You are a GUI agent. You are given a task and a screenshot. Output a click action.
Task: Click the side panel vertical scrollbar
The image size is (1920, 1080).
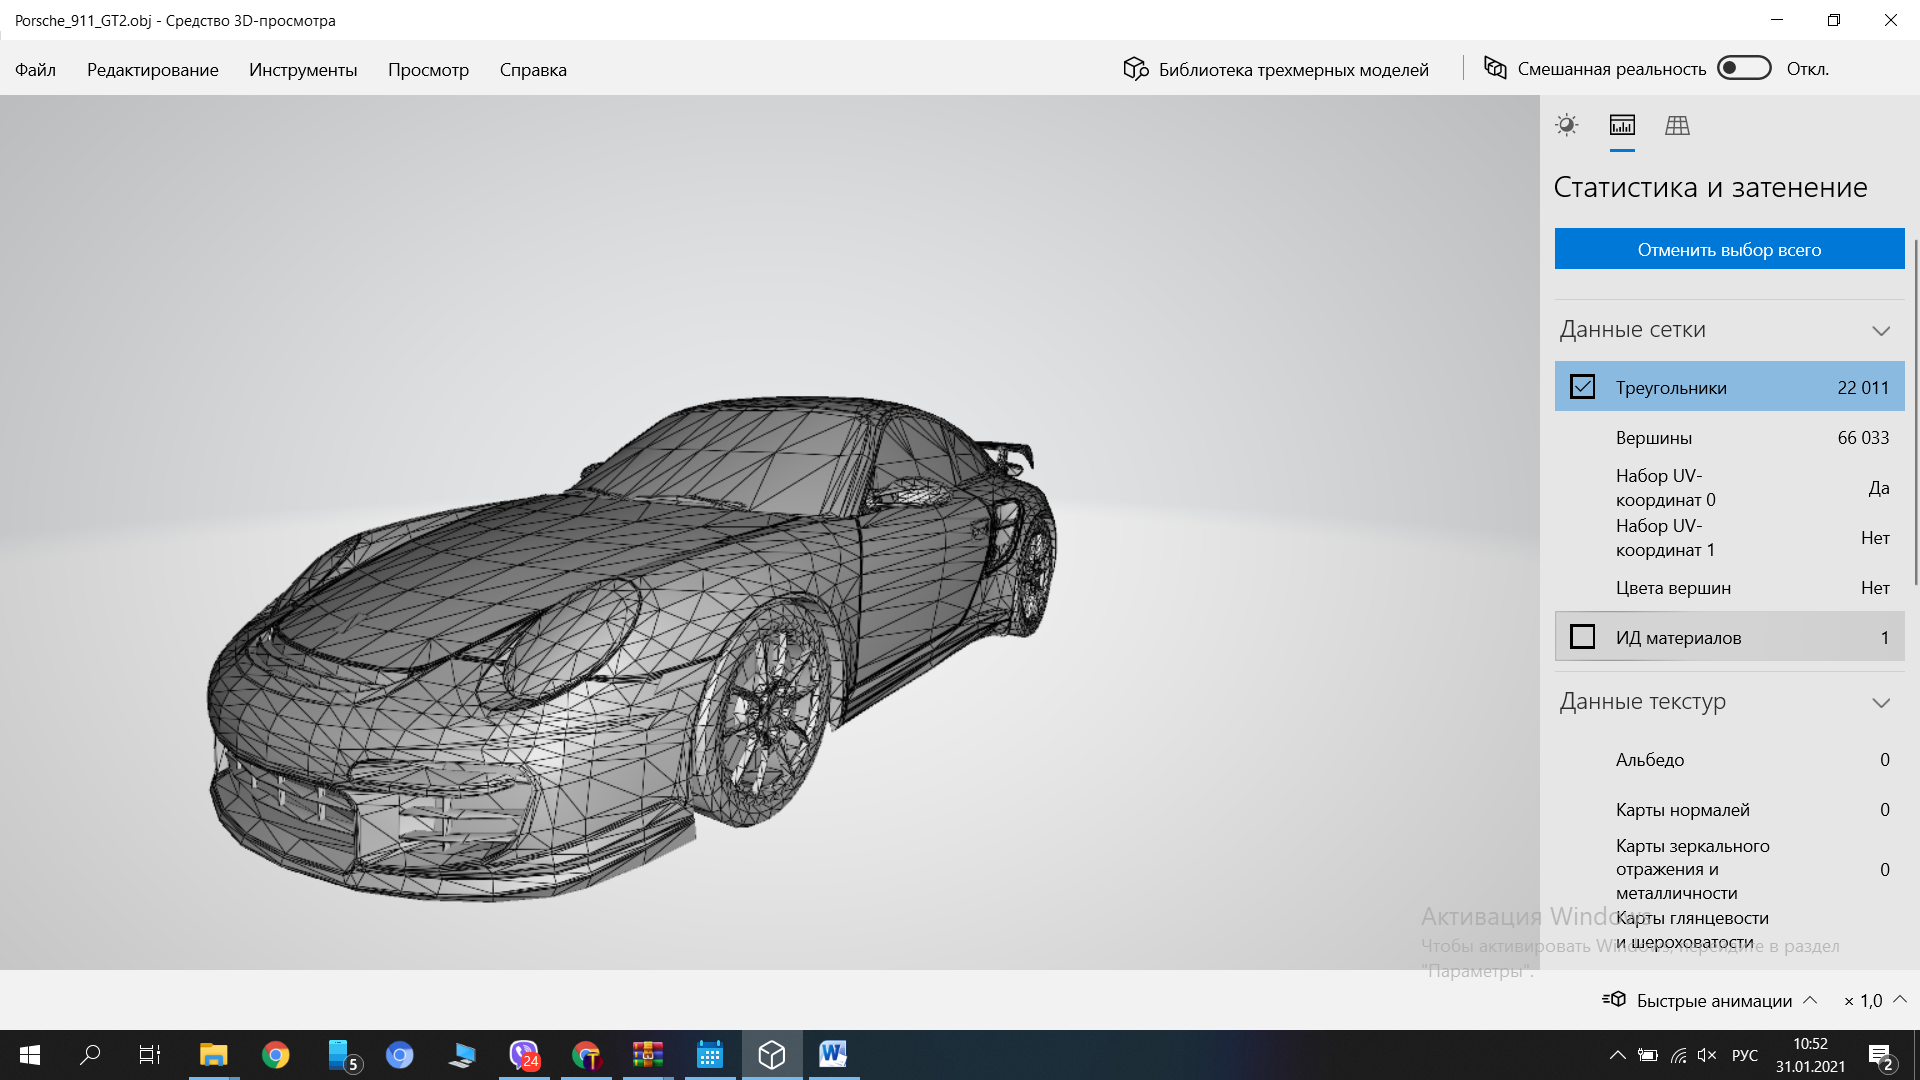click(1915, 410)
